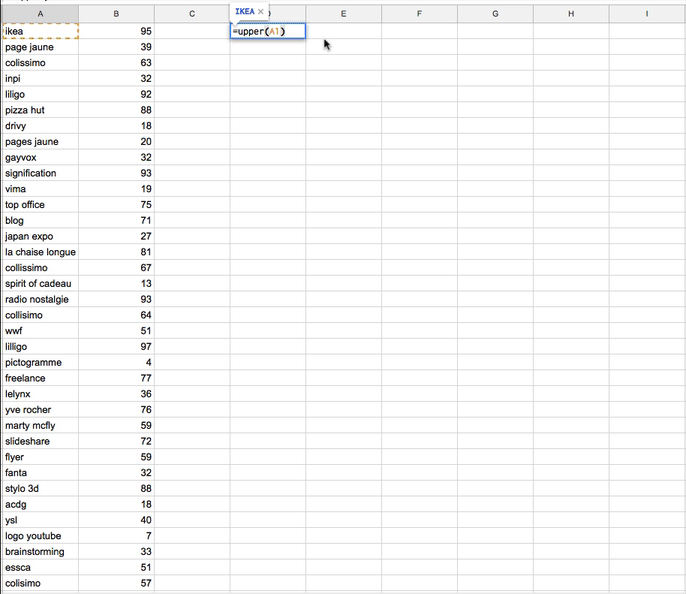Select the cell containing 'pages jaune'
Image resolution: width=686 pixels, height=594 pixels.
tap(40, 141)
